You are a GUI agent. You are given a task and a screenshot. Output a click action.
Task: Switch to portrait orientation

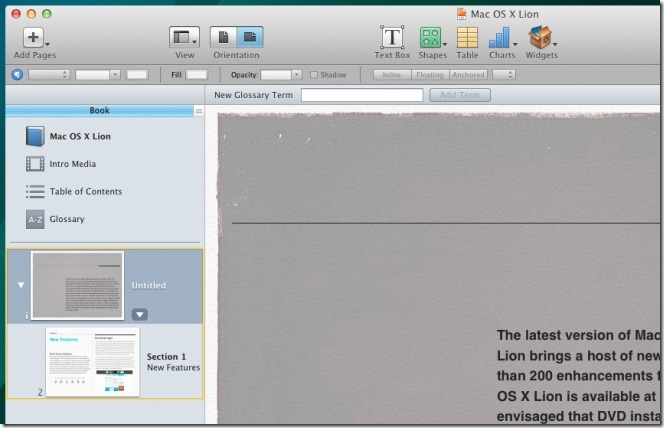tap(224, 37)
